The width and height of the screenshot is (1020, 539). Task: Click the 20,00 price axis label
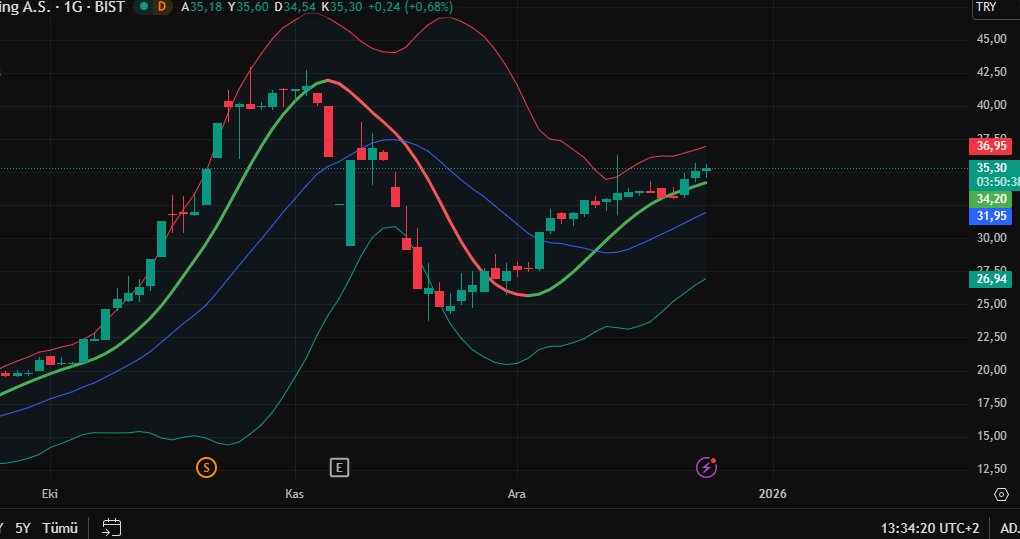[x=991, y=370]
